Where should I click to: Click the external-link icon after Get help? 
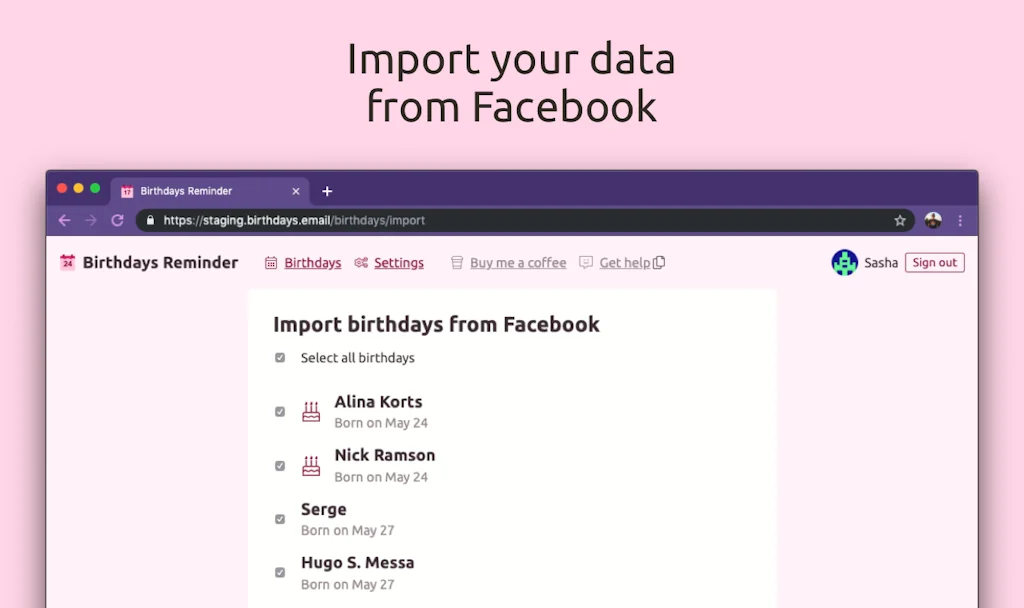pyautogui.click(x=658, y=262)
